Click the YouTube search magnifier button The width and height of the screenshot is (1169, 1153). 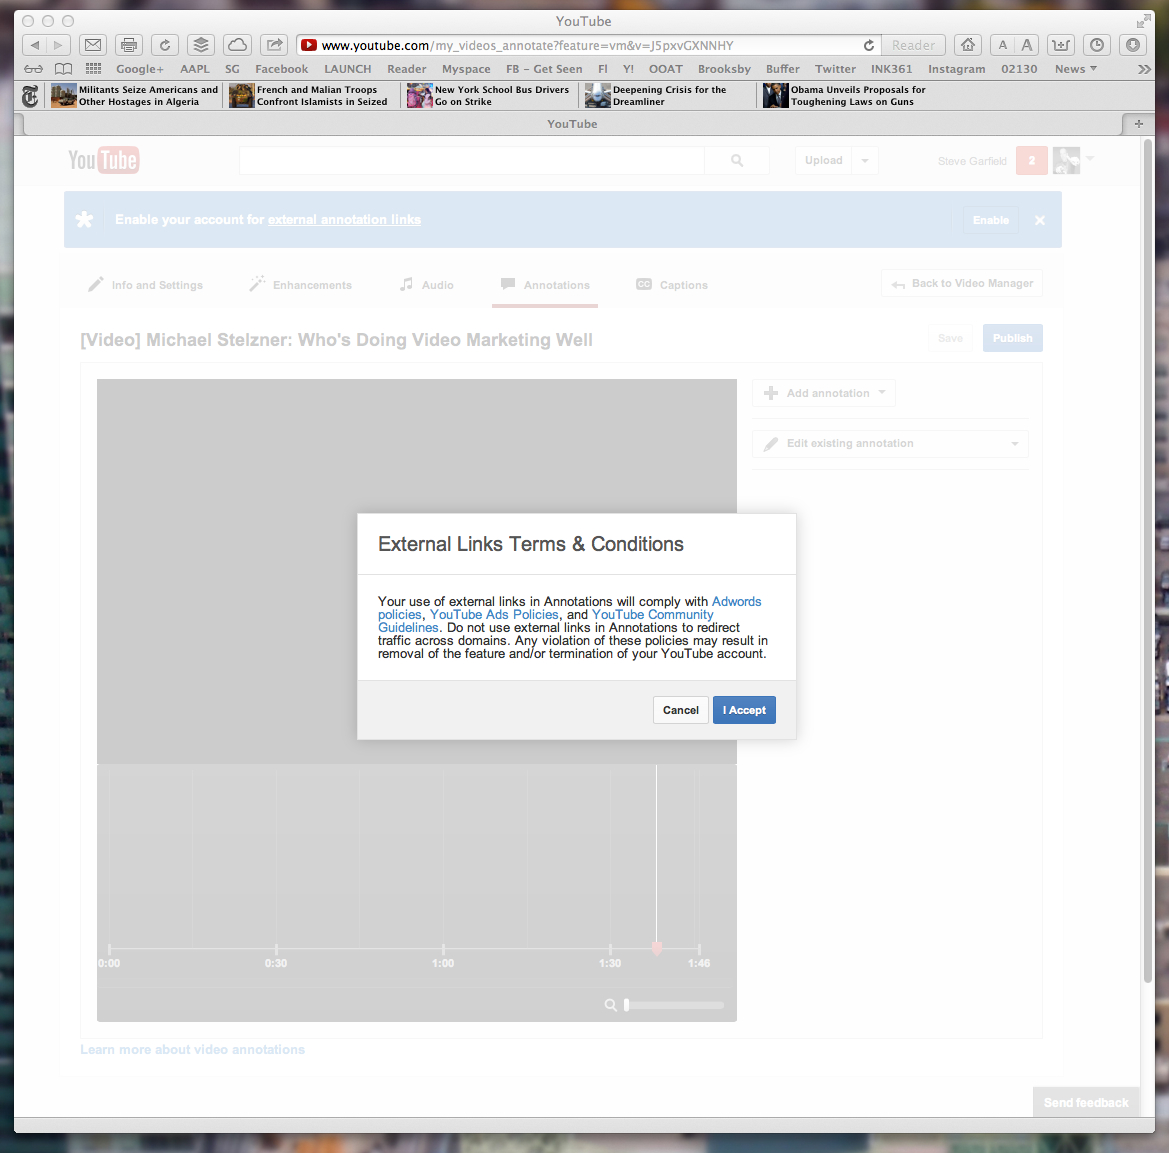[x=737, y=160]
